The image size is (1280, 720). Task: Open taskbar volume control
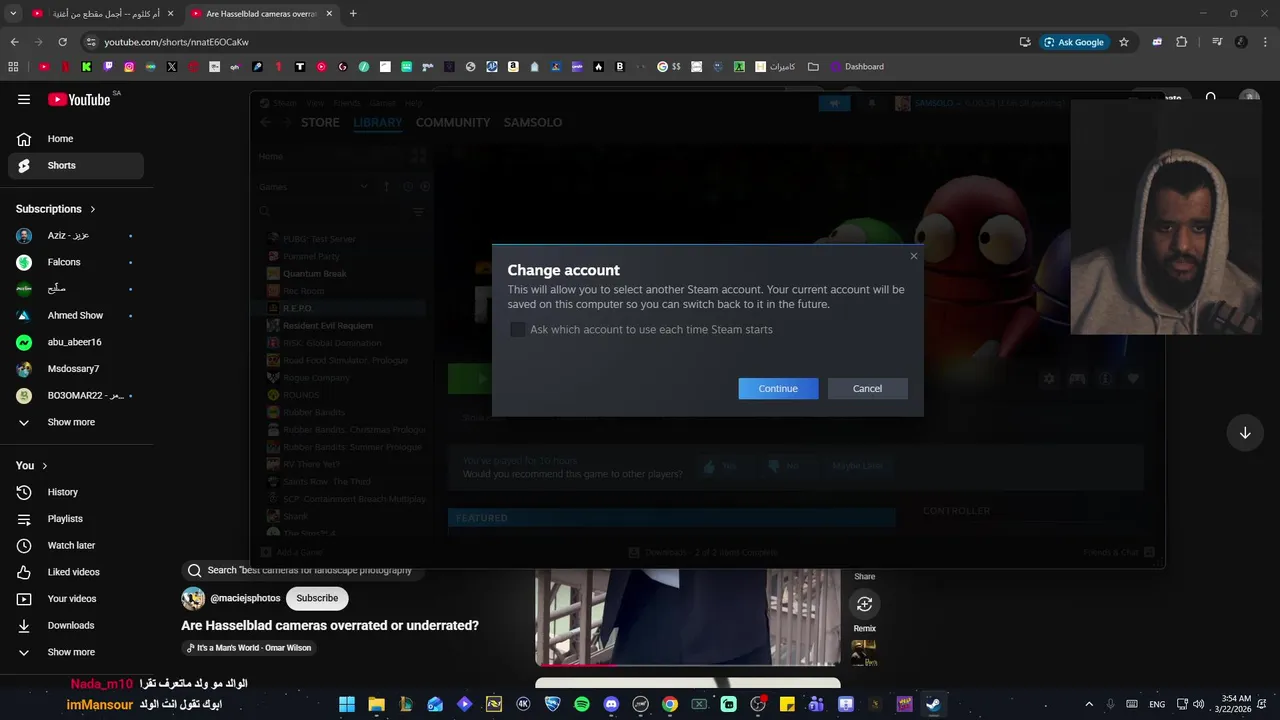[x=1198, y=704]
